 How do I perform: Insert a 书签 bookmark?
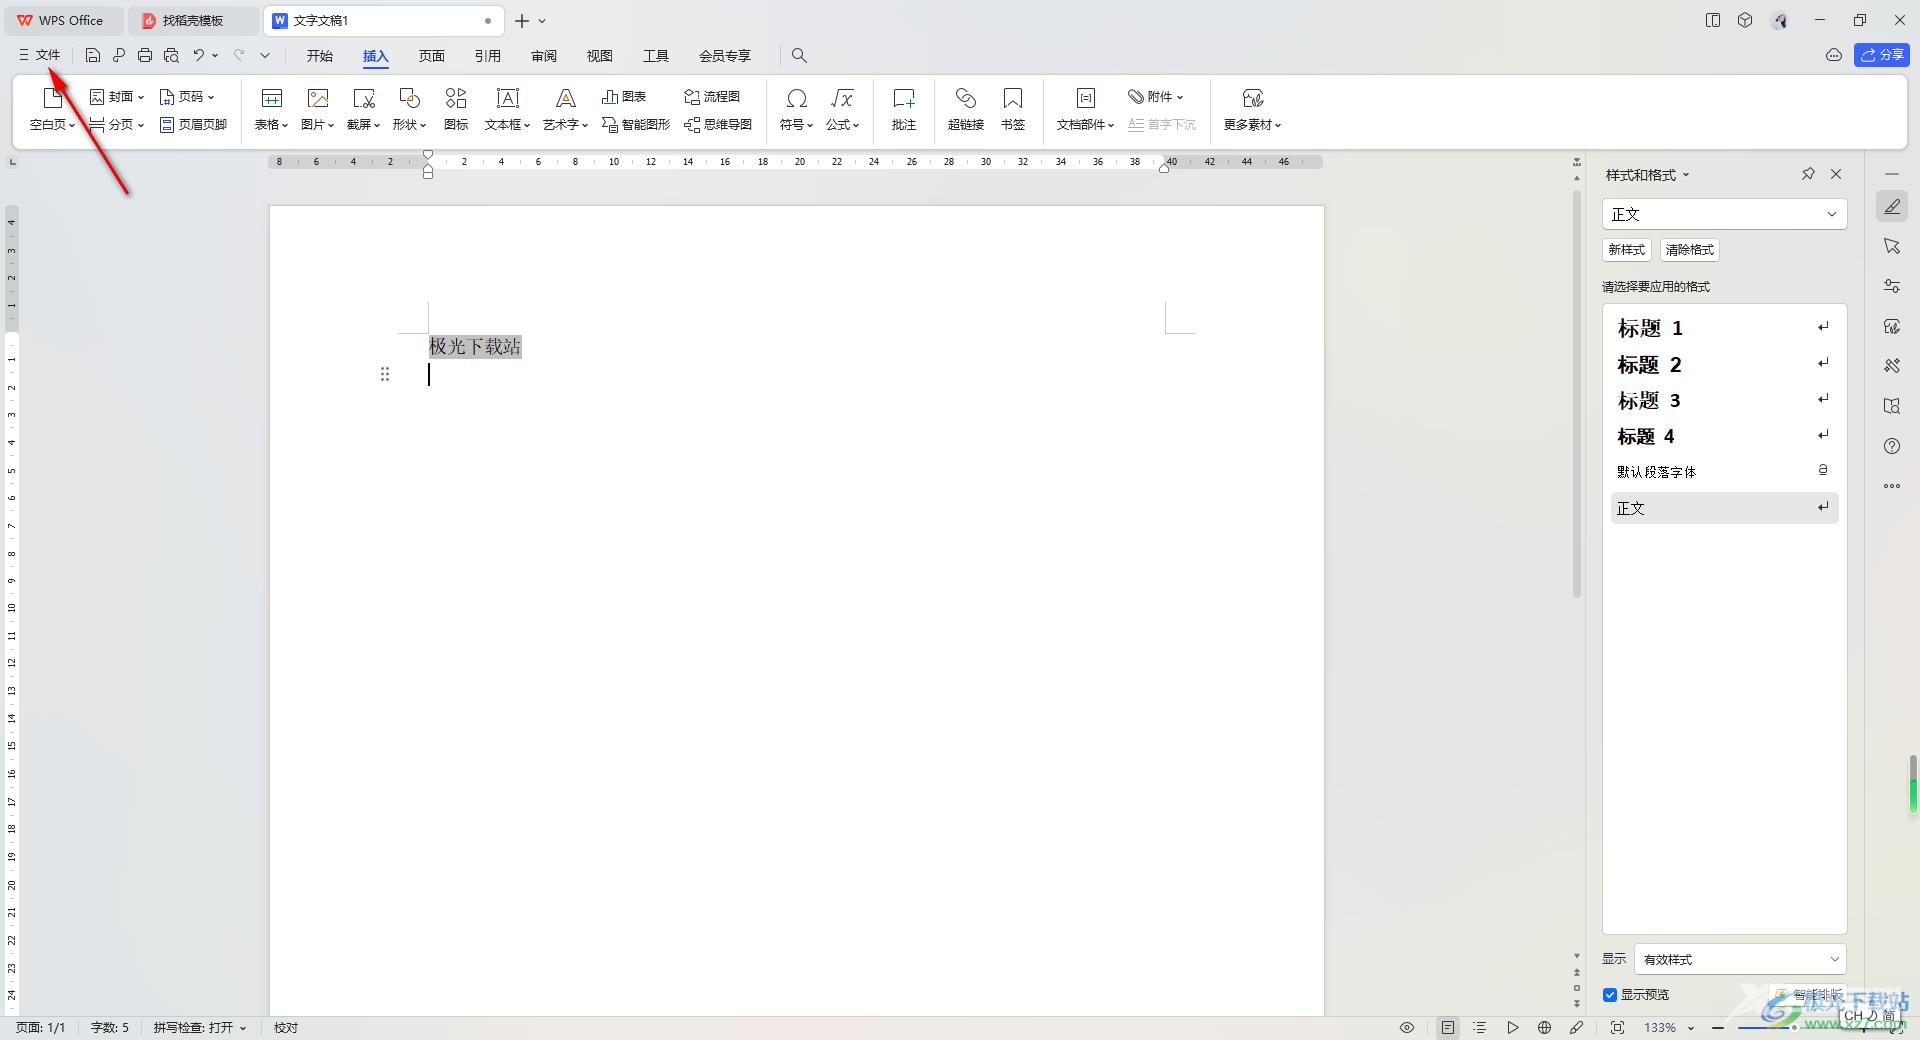pos(1013,109)
